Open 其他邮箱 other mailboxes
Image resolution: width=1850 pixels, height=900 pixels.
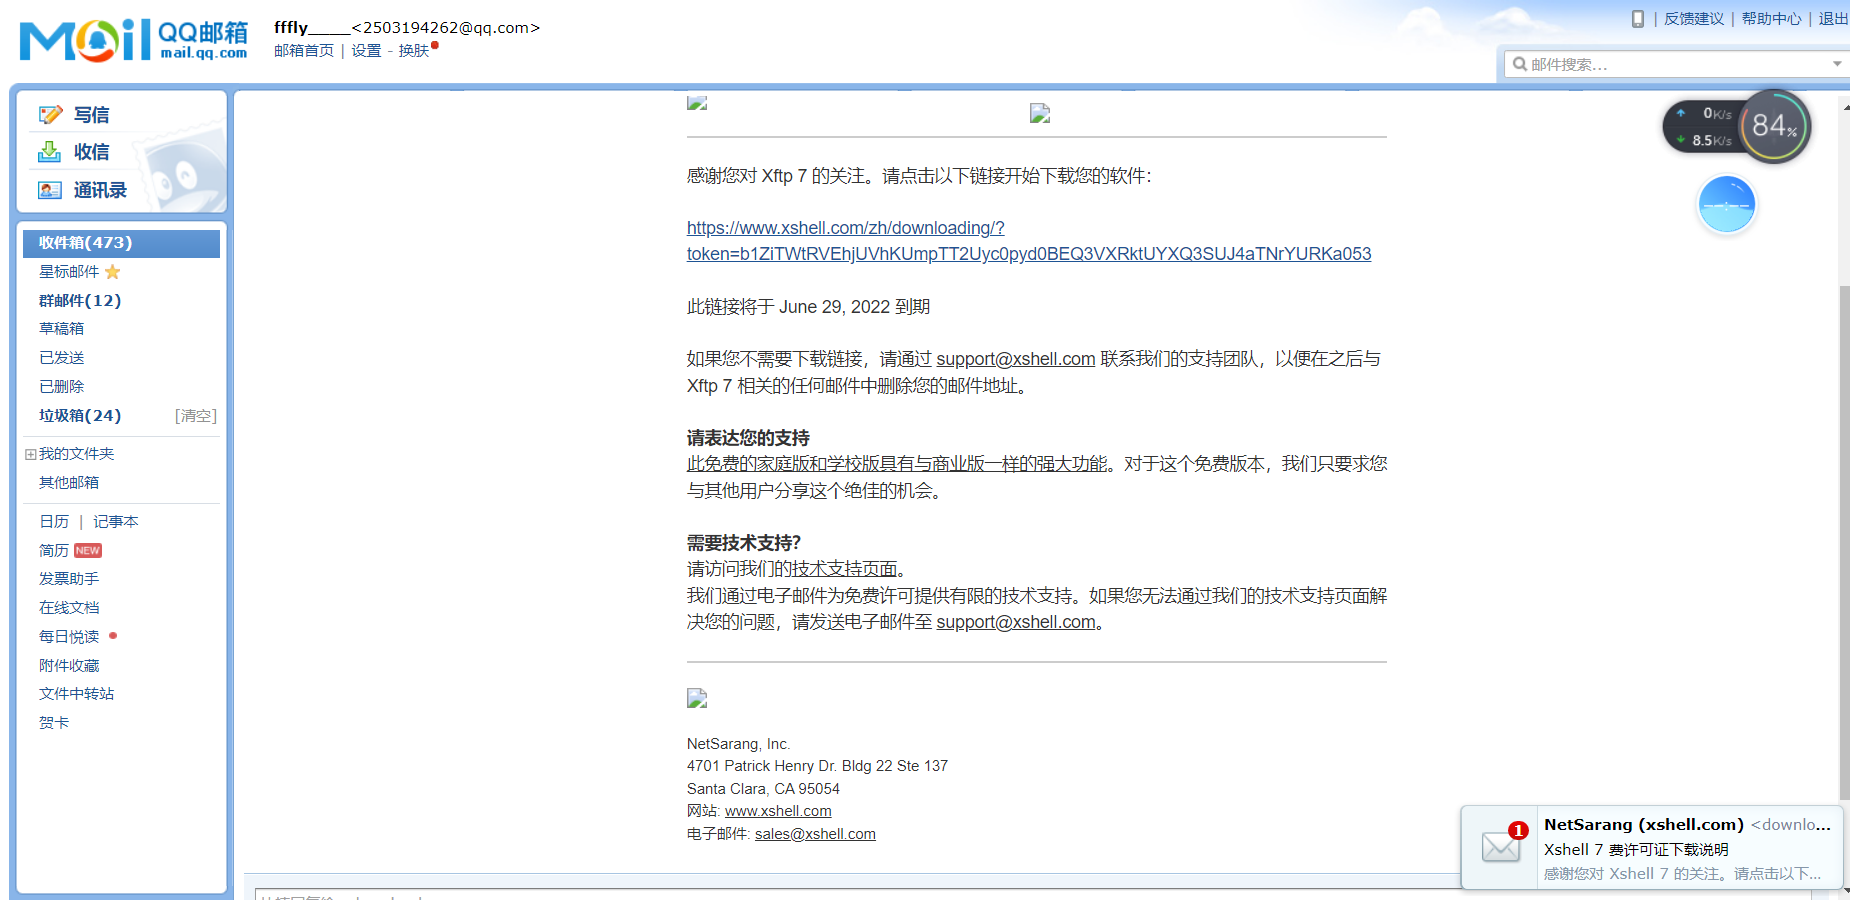(x=69, y=483)
